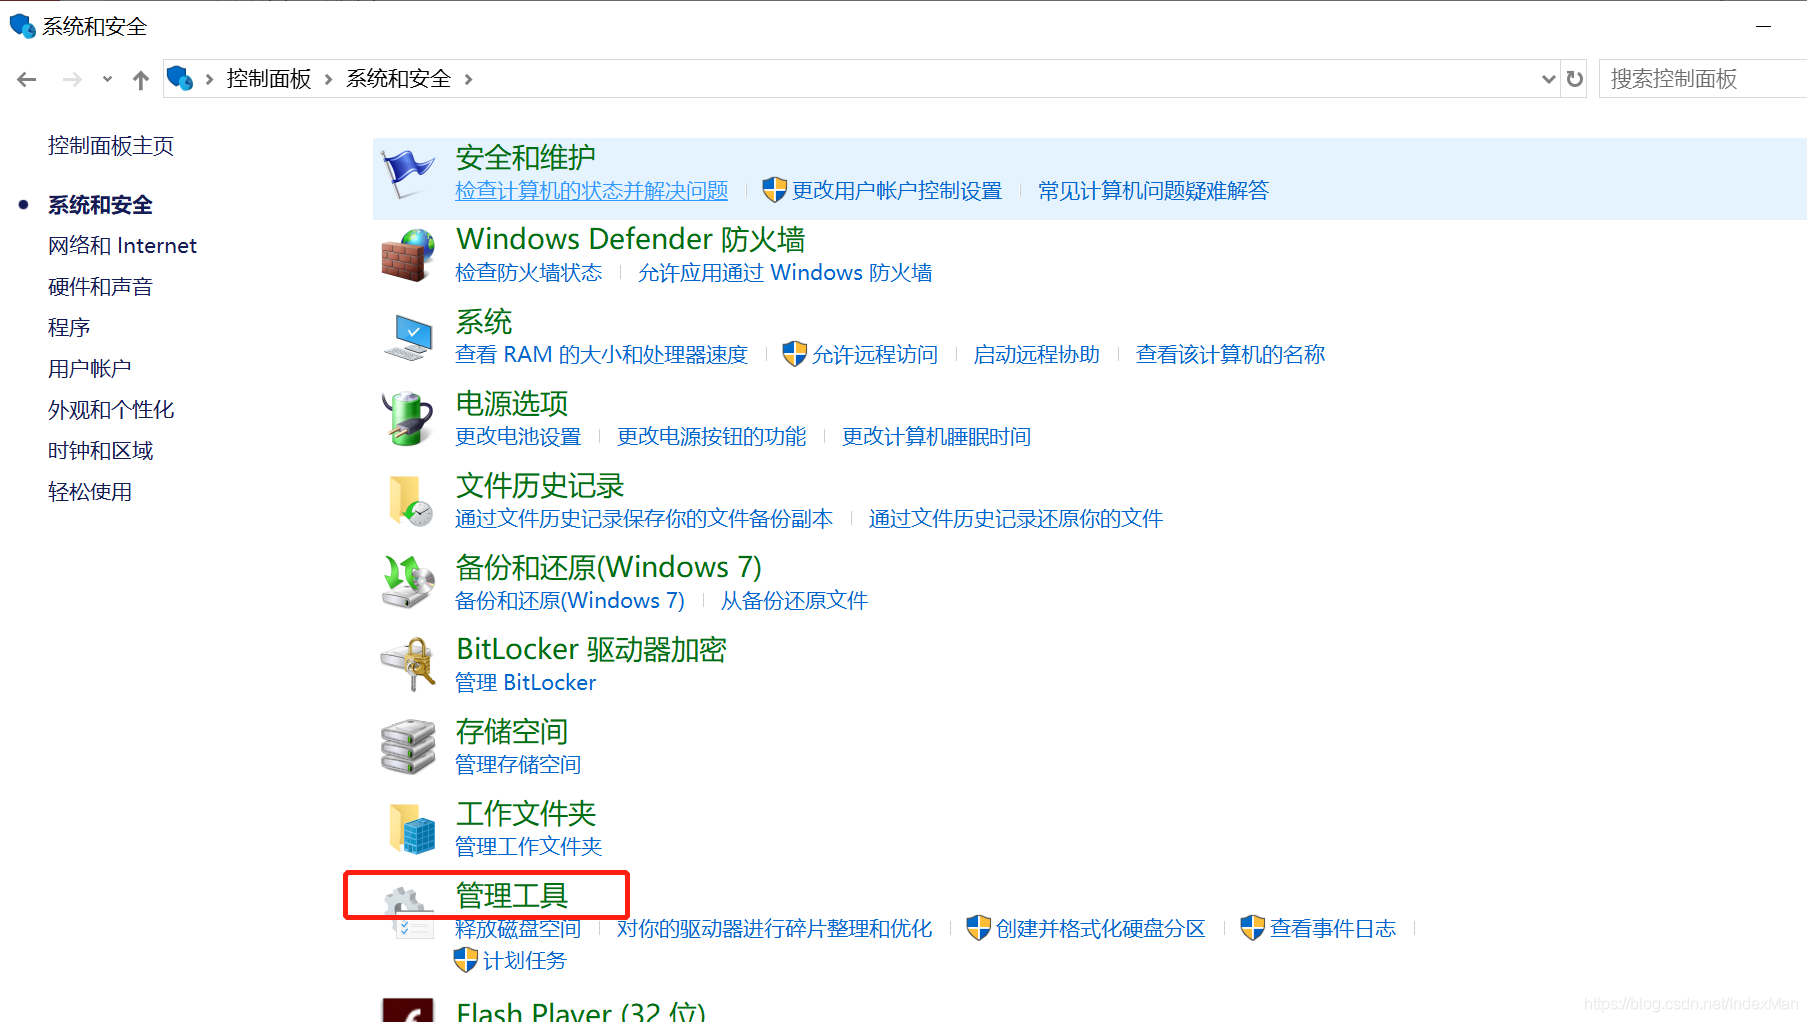Open 管理 BitLocker link

click(526, 683)
